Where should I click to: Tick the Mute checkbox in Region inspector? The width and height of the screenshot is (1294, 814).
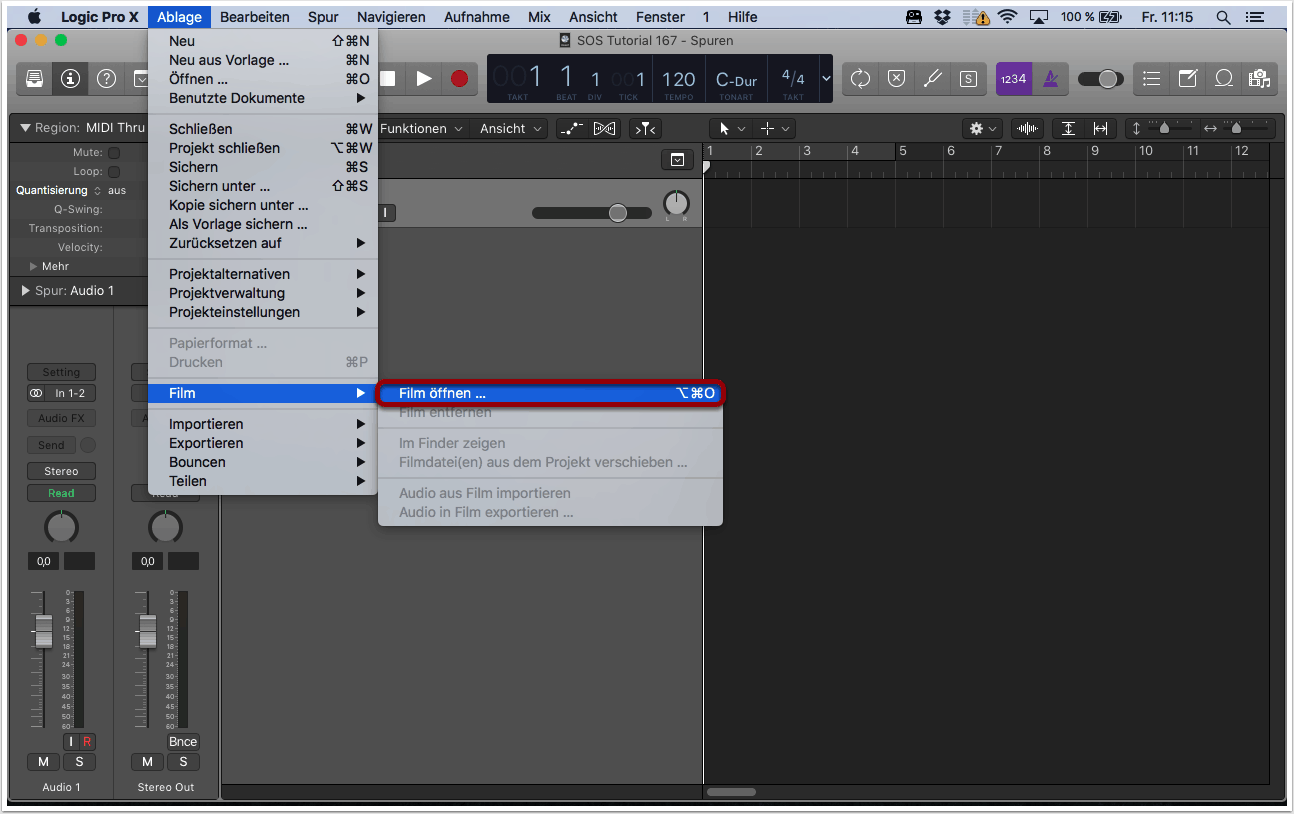tap(114, 153)
